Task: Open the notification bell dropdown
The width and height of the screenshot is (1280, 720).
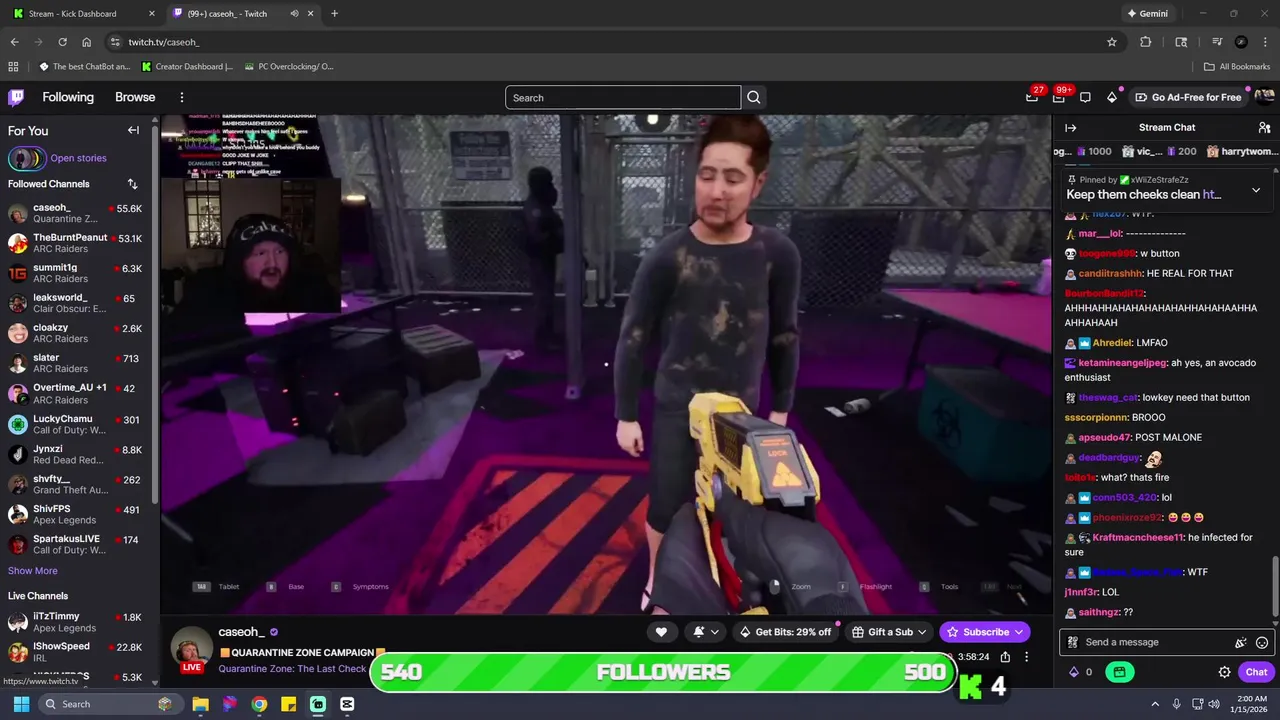Action: [707, 632]
